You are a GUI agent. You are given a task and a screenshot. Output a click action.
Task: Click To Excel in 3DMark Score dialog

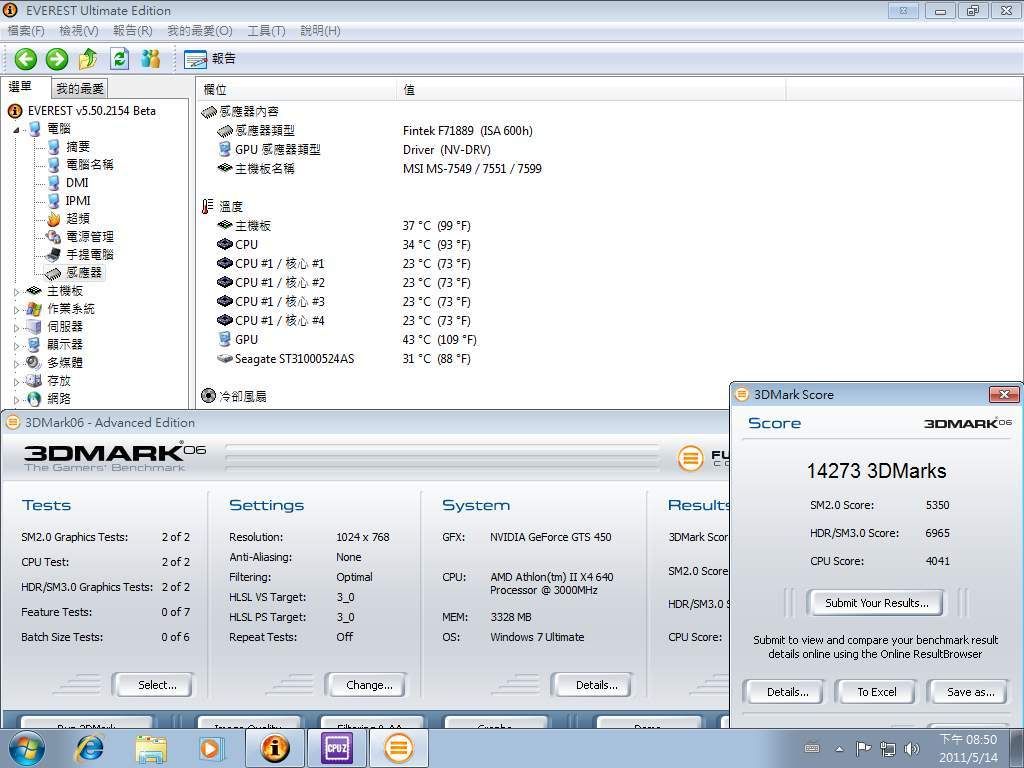point(876,692)
